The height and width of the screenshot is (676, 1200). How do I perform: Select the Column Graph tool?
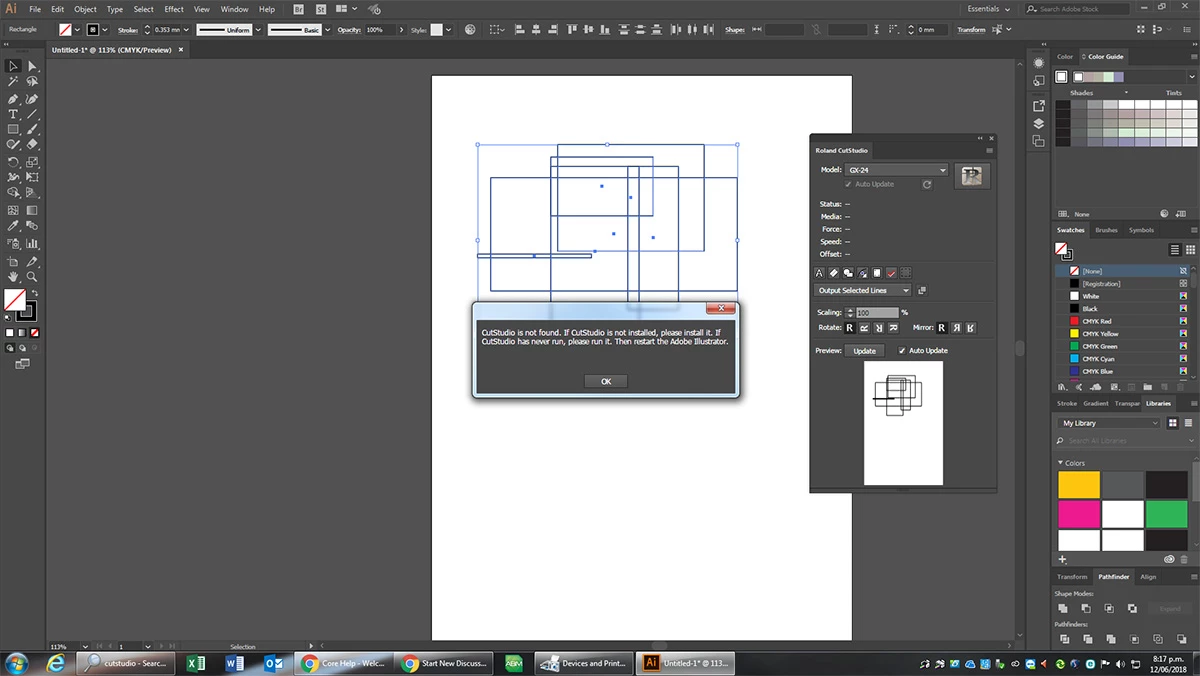pyautogui.click(x=32, y=243)
